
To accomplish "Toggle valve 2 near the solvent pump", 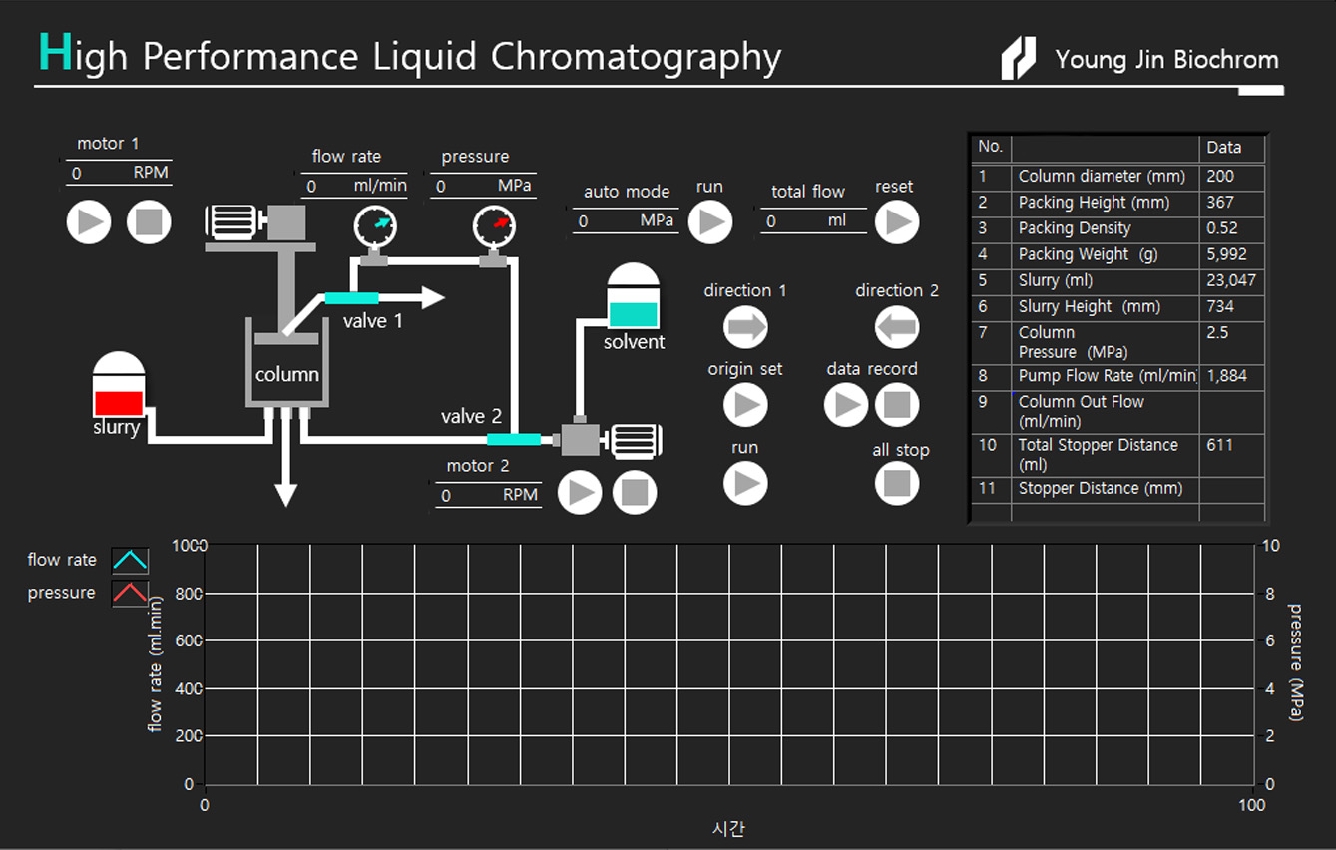I will click(x=513, y=439).
